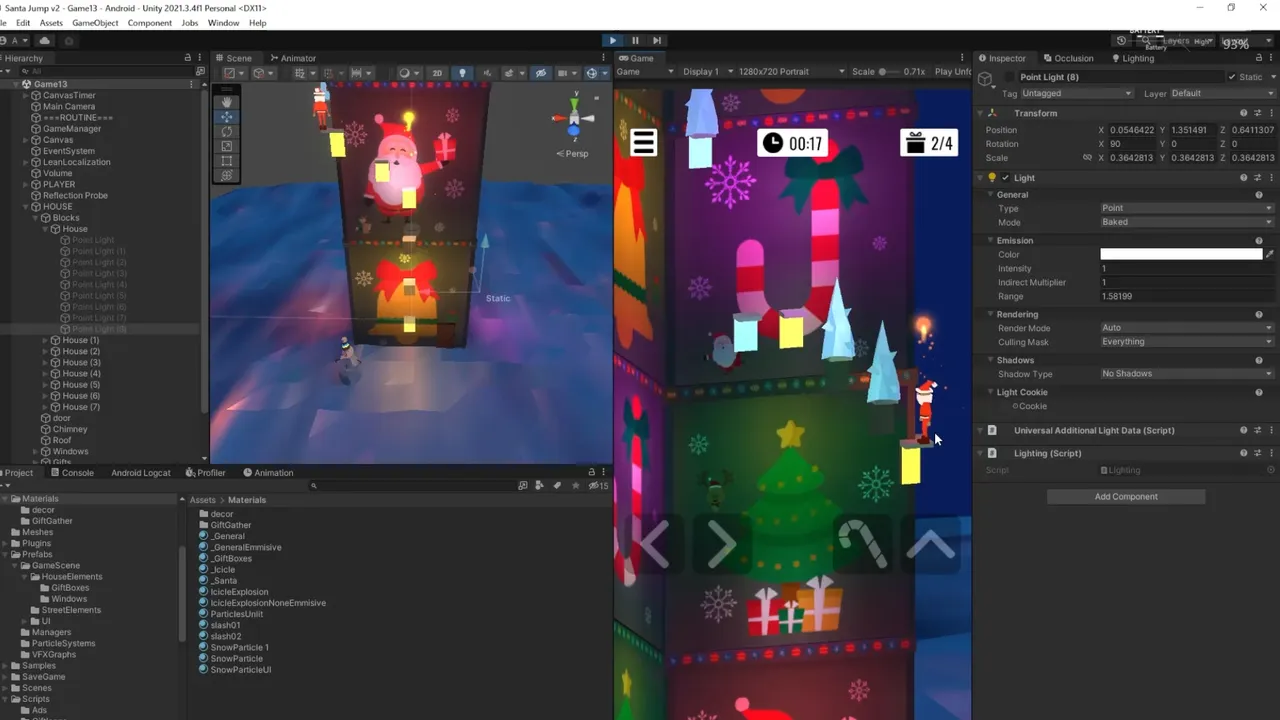Click the Persp projection label
Viewport: 1280px width, 720px height.
[x=576, y=153]
